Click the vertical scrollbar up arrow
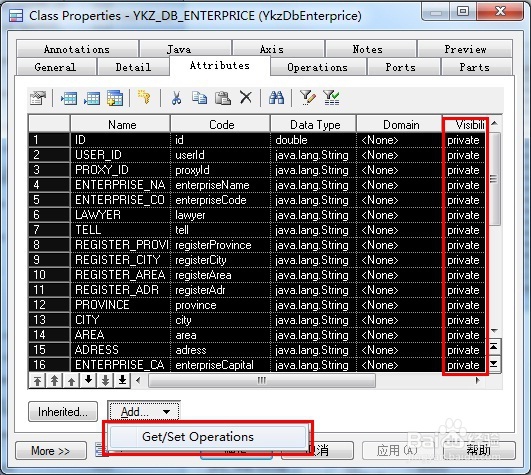The height and width of the screenshot is (475, 531). tap(494, 123)
